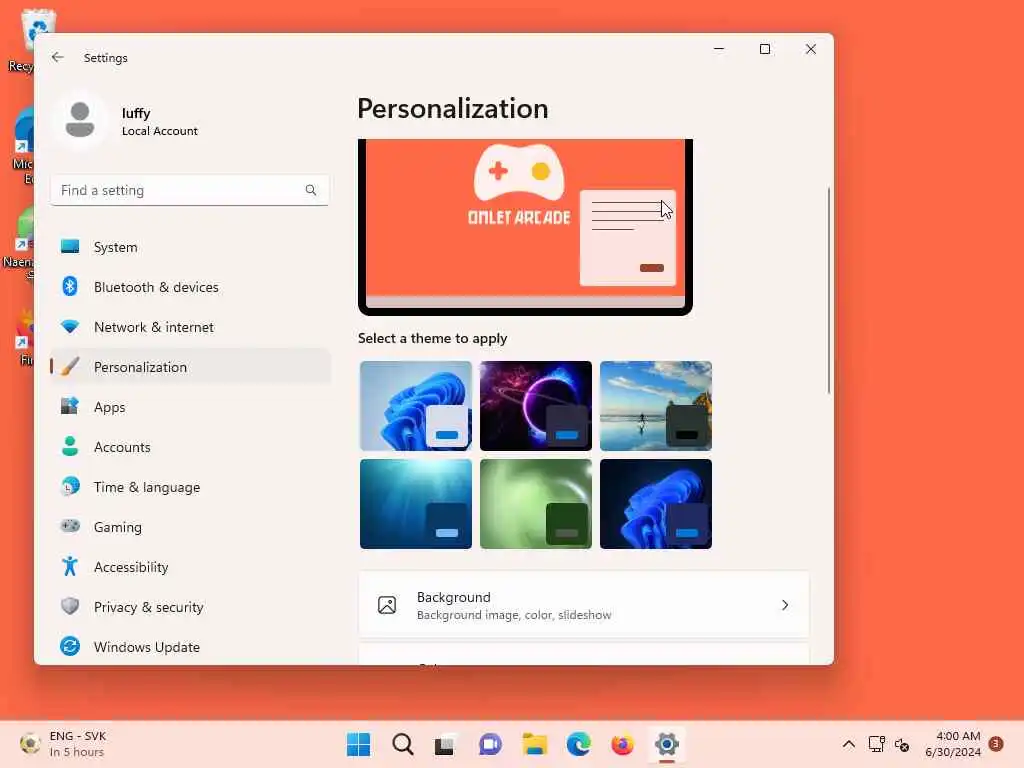1024x768 pixels.
Task: Expand the Background settings chevron
Action: tap(785, 605)
